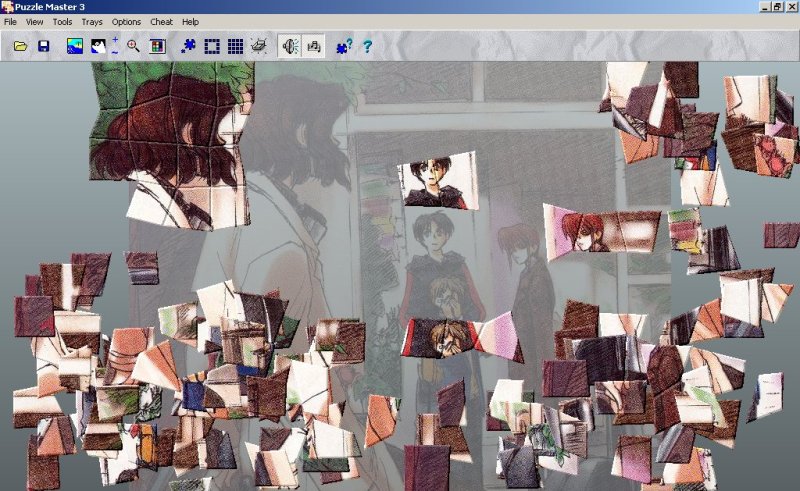Click the puzzle piece with question mark
The width and height of the screenshot is (800, 491).
point(344,46)
